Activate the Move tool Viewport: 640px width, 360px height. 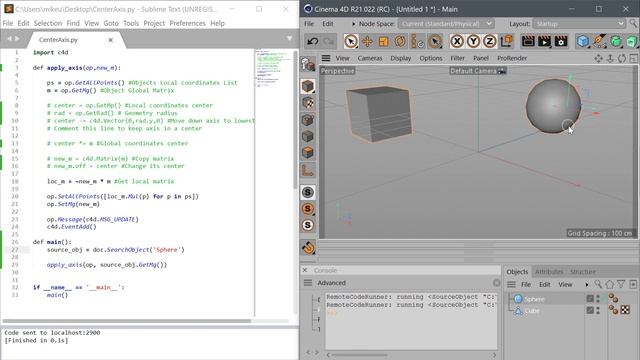[x=367, y=41]
